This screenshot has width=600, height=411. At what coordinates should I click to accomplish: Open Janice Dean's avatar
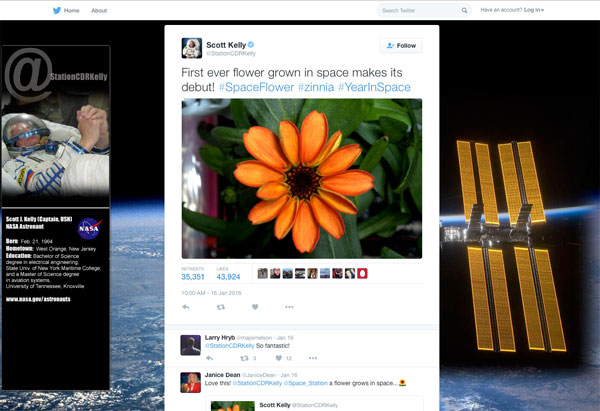click(x=191, y=382)
